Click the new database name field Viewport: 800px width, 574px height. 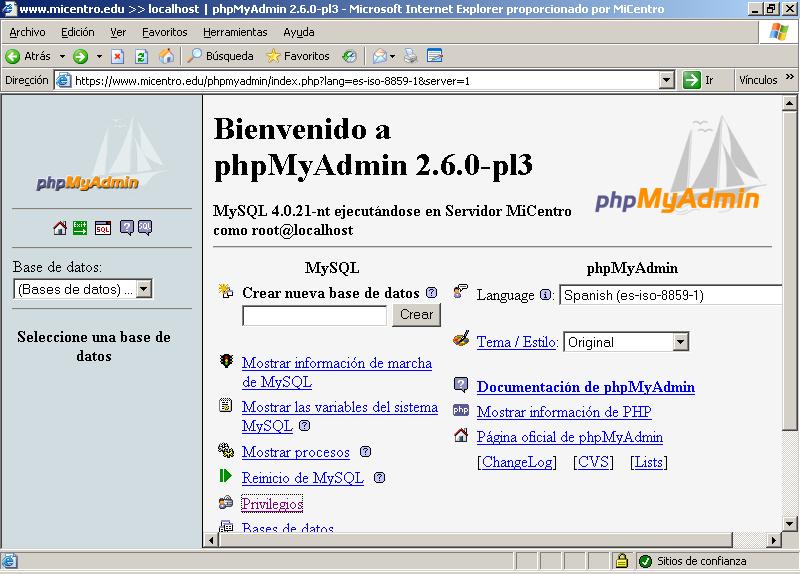(314, 315)
